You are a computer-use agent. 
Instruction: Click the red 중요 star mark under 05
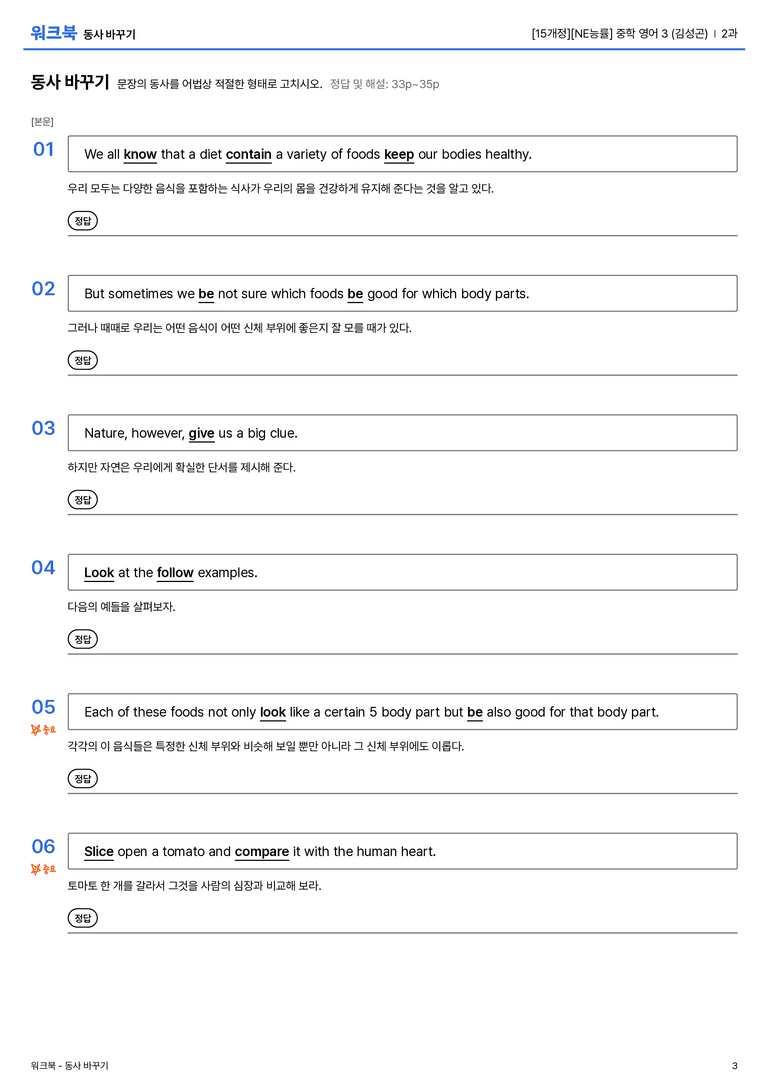pos(43,729)
